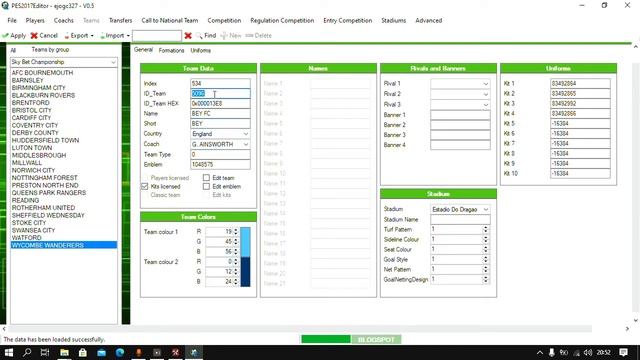
Task: Open Task View on taskbar
Action: pyautogui.click(x=45, y=352)
